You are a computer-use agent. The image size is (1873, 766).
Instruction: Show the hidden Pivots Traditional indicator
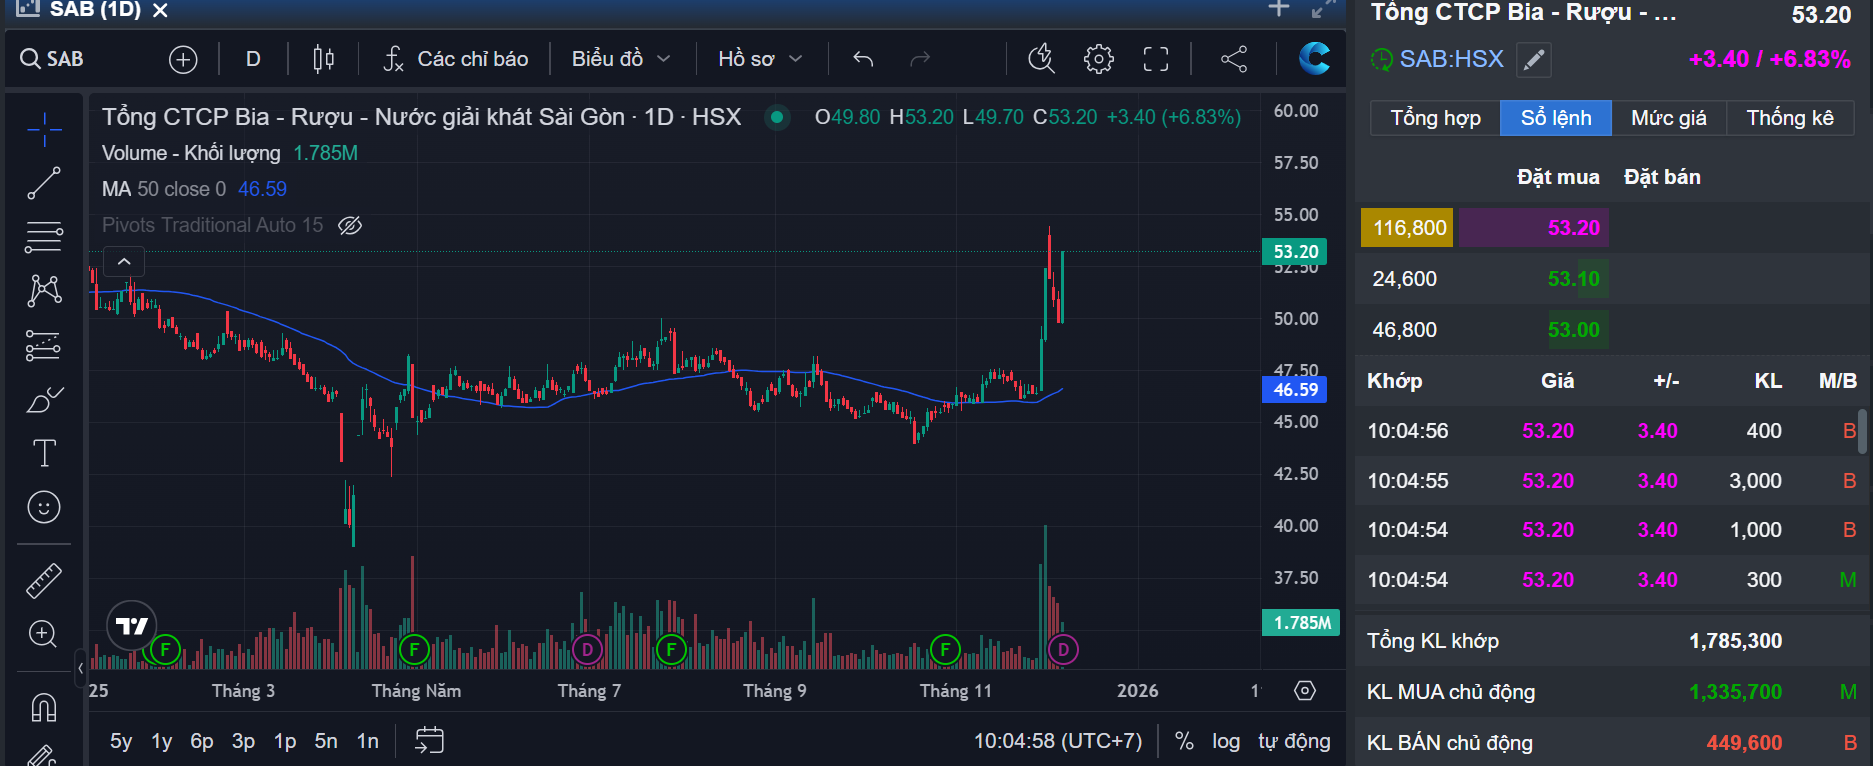tap(350, 225)
